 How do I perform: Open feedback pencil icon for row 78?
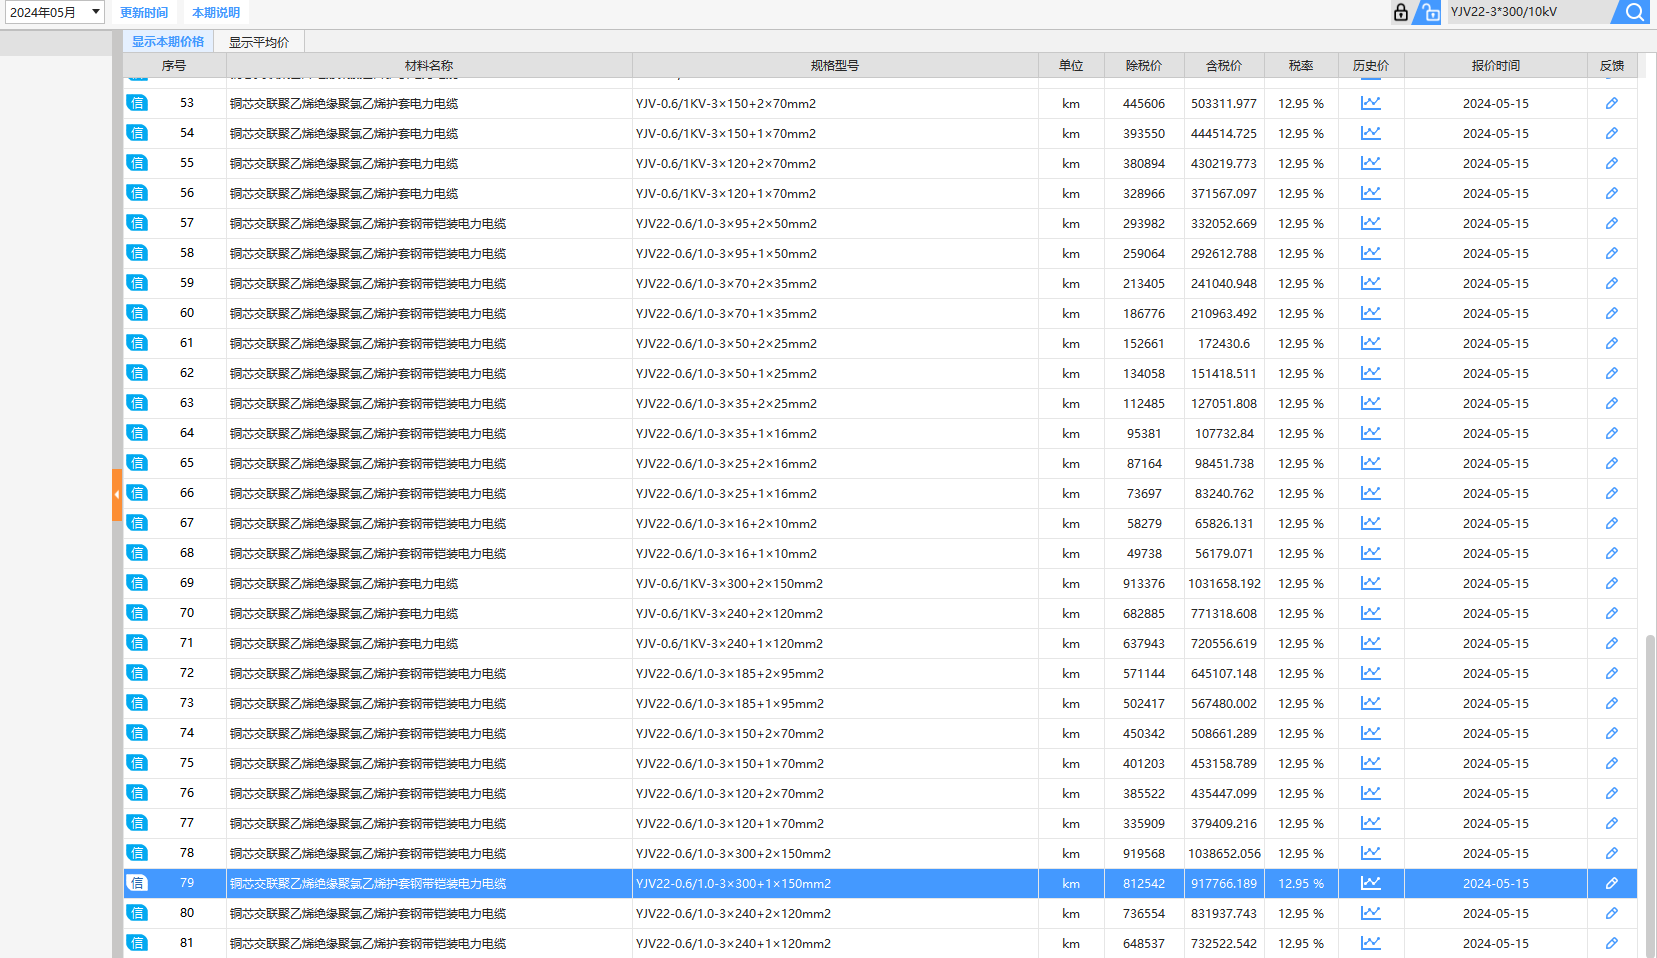(x=1612, y=853)
